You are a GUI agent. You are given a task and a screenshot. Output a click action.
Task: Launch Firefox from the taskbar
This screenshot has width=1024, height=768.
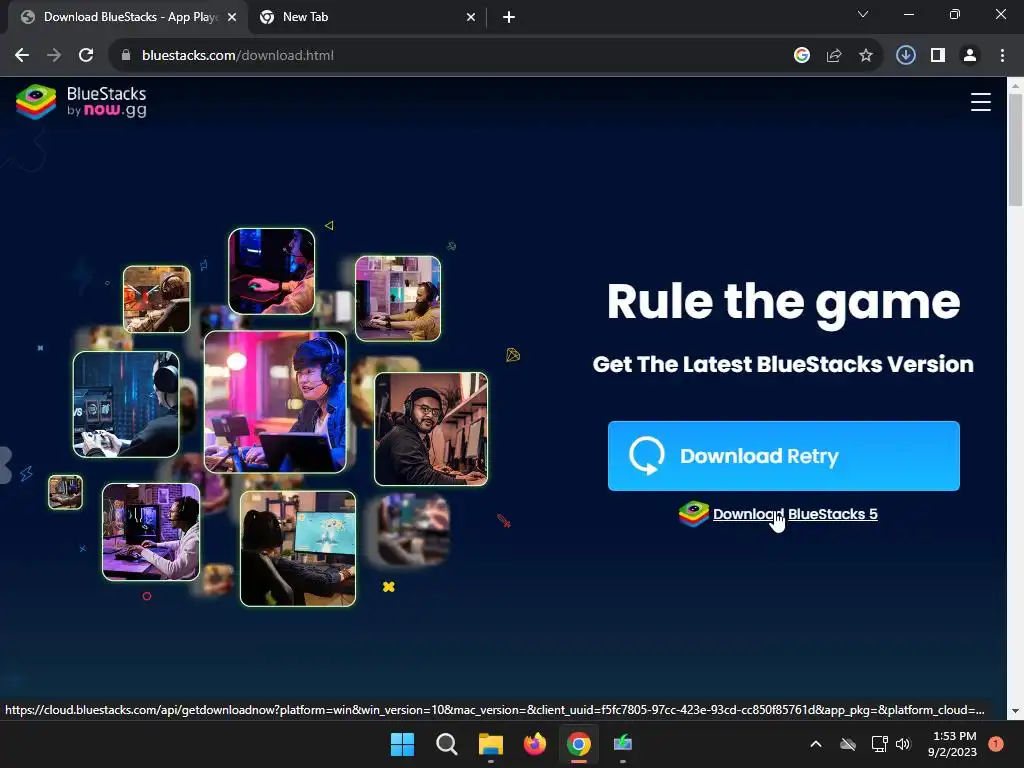pos(535,744)
